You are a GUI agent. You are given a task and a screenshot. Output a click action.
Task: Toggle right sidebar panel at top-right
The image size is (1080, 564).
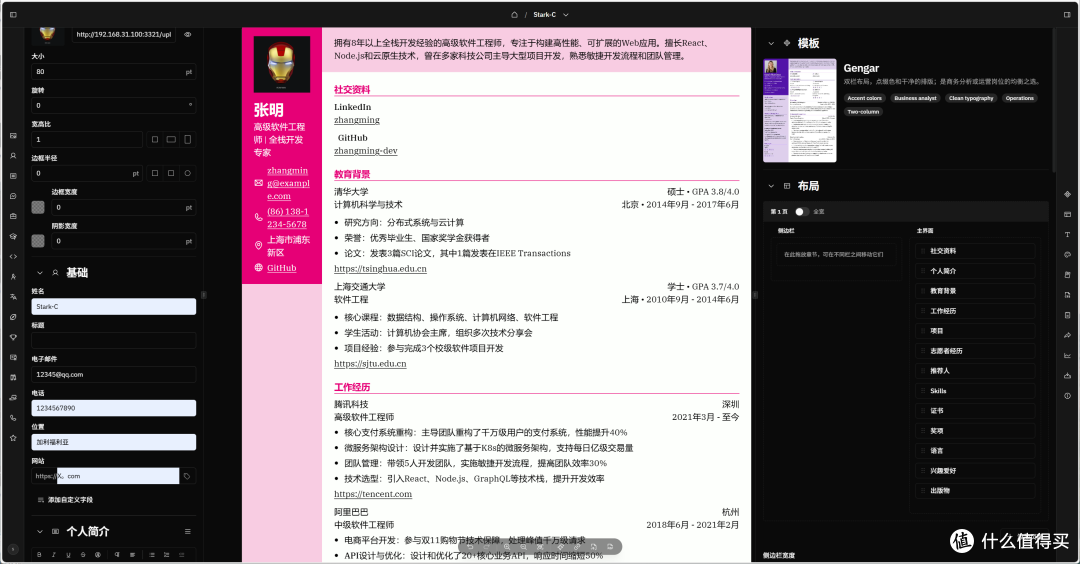coord(1067,14)
